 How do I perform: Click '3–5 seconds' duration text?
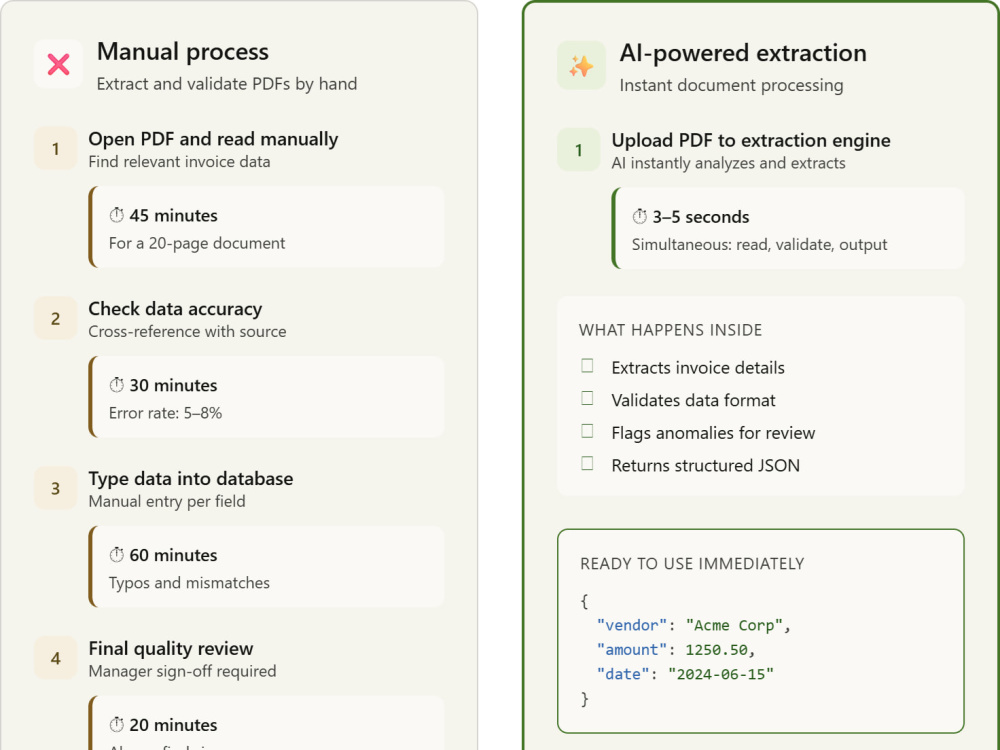click(x=701, y=217)
